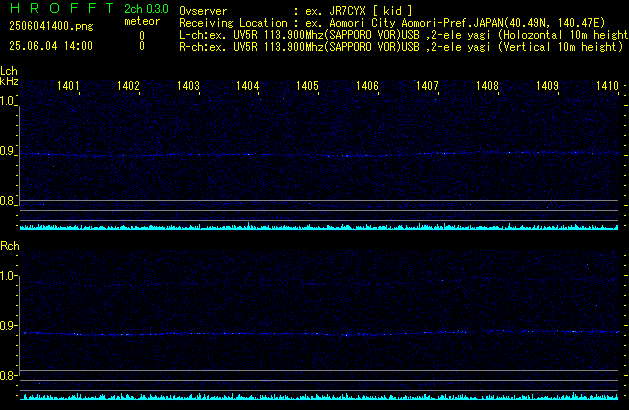629x410 pixels.
Task: Click the HROFFT title text
Action: point(62,8)
